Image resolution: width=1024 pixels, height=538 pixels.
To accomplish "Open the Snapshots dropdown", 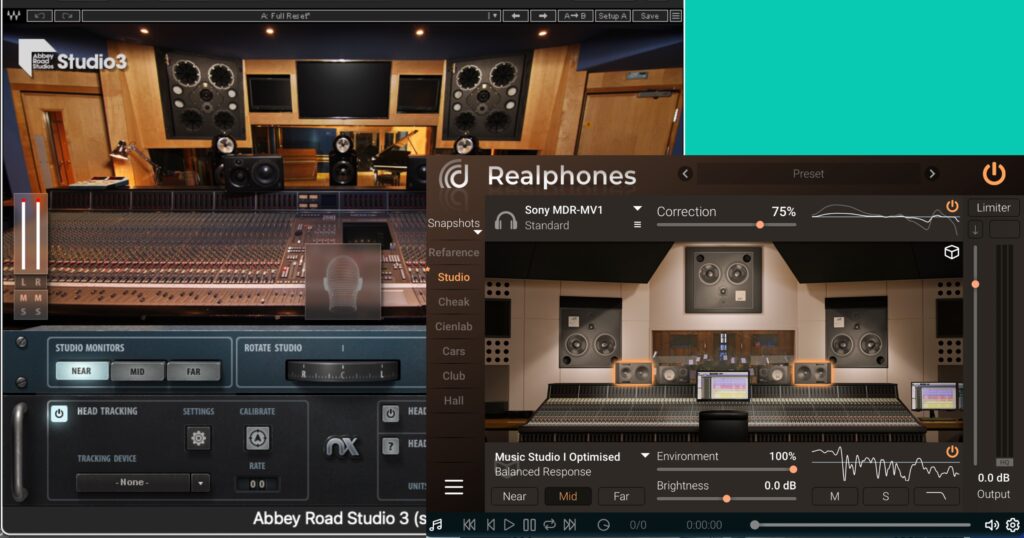I will pos(454,225).
